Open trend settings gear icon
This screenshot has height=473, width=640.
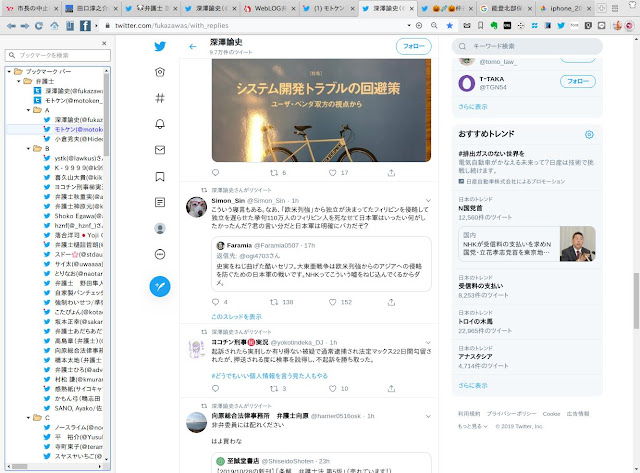[x=589, y=134]
